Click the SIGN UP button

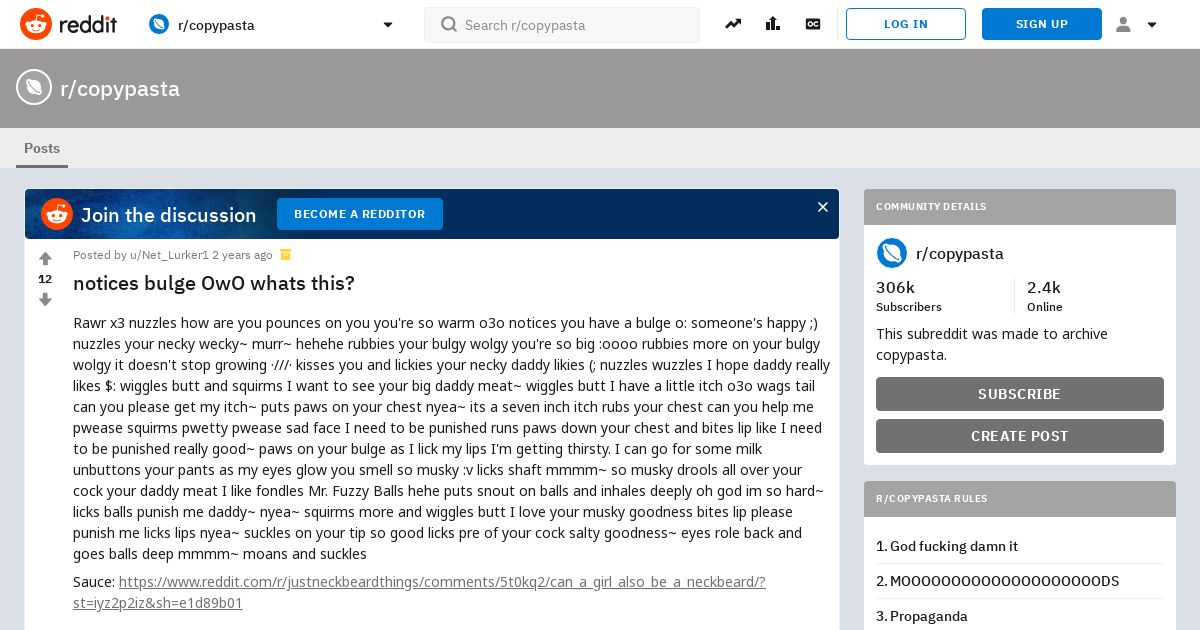(1042, 24)
